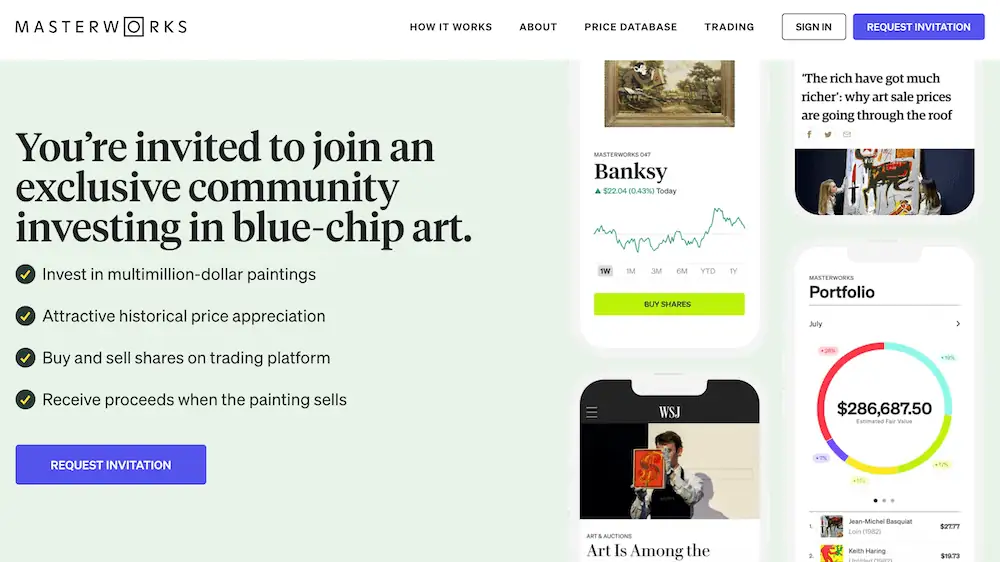Click the Facebook share icon
The image size is (1000, 562).
pos(809,134)
